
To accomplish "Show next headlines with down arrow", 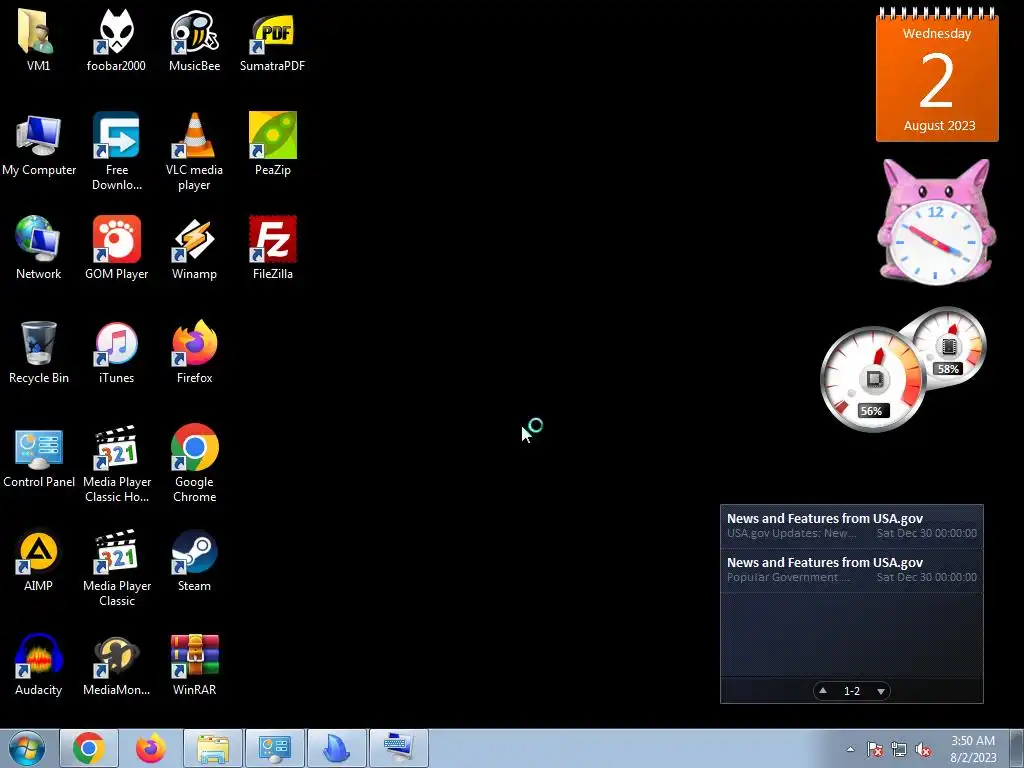I will point(881,691).
